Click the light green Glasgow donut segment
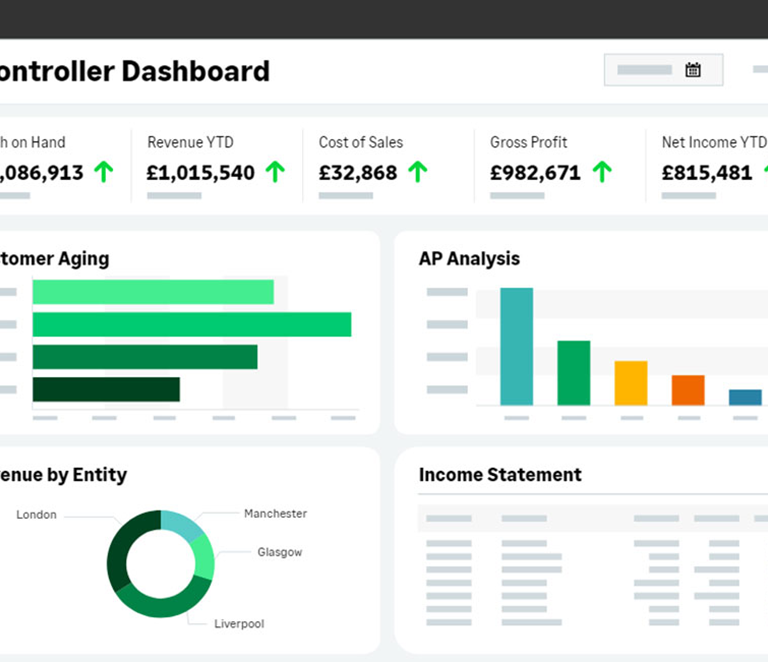The height and width of the screenshot is (662, 768). [205, 557]
